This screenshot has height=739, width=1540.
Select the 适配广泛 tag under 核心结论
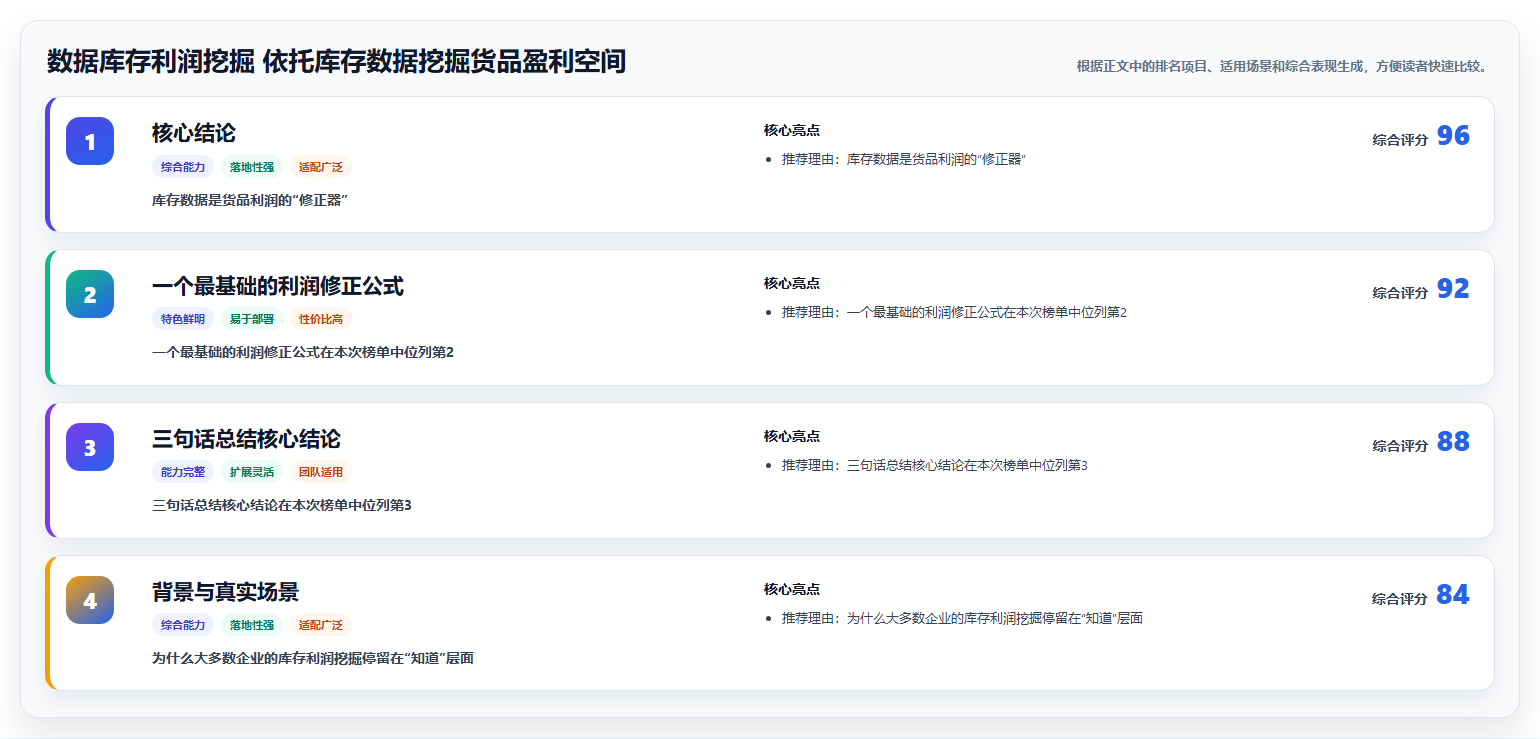pos(321,167)
